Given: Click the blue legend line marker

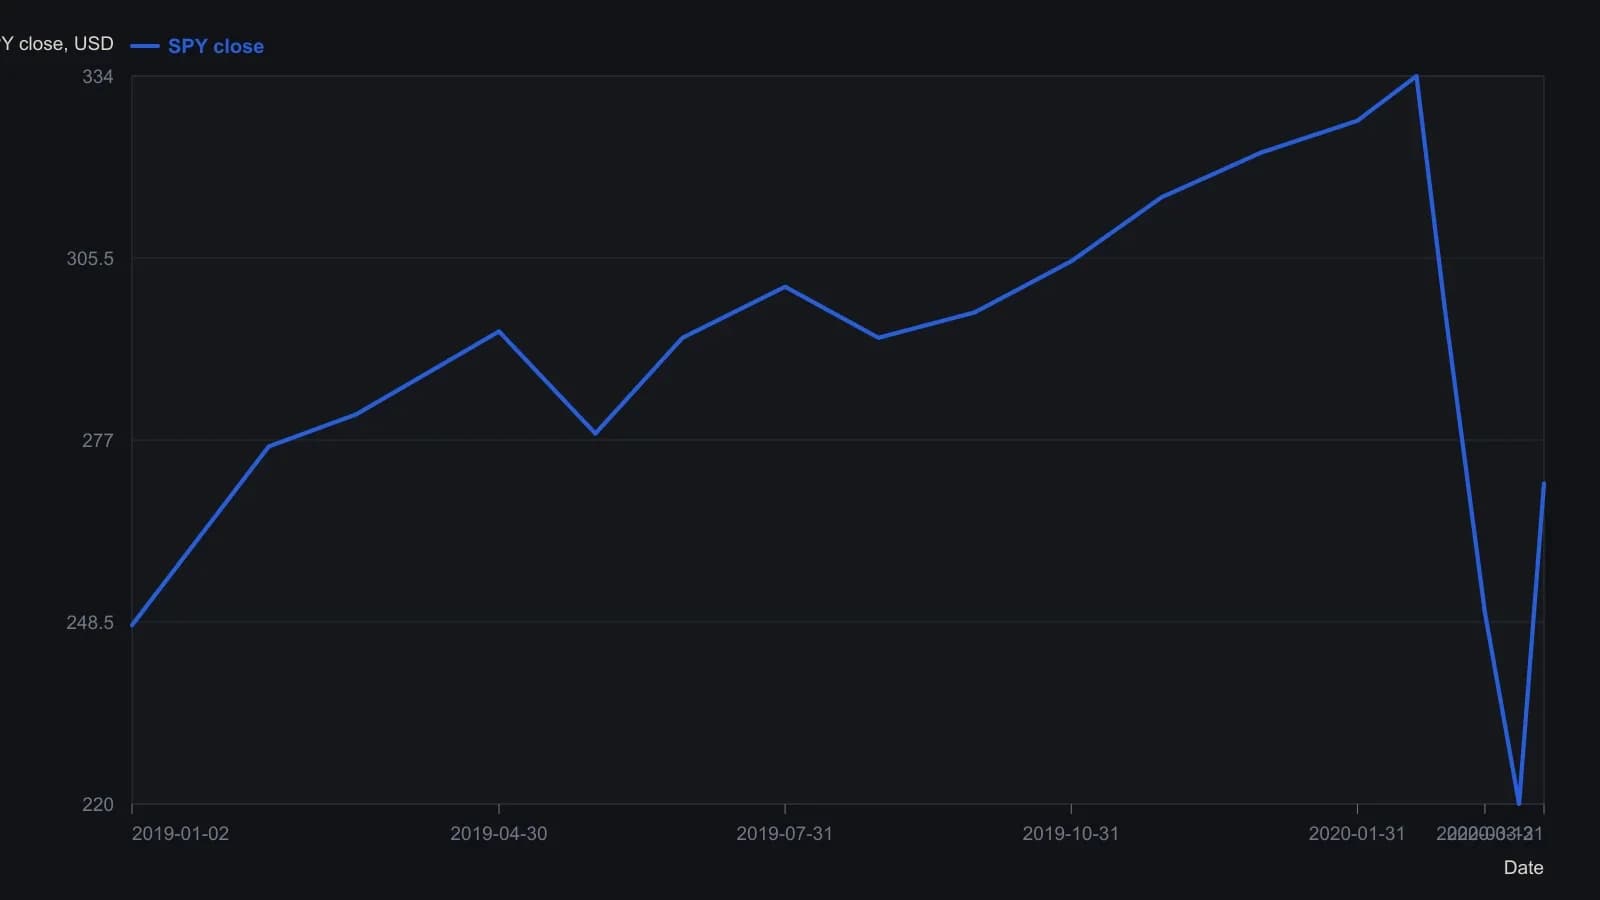Looking at the screenshot, I should click(x=145, y=46).
